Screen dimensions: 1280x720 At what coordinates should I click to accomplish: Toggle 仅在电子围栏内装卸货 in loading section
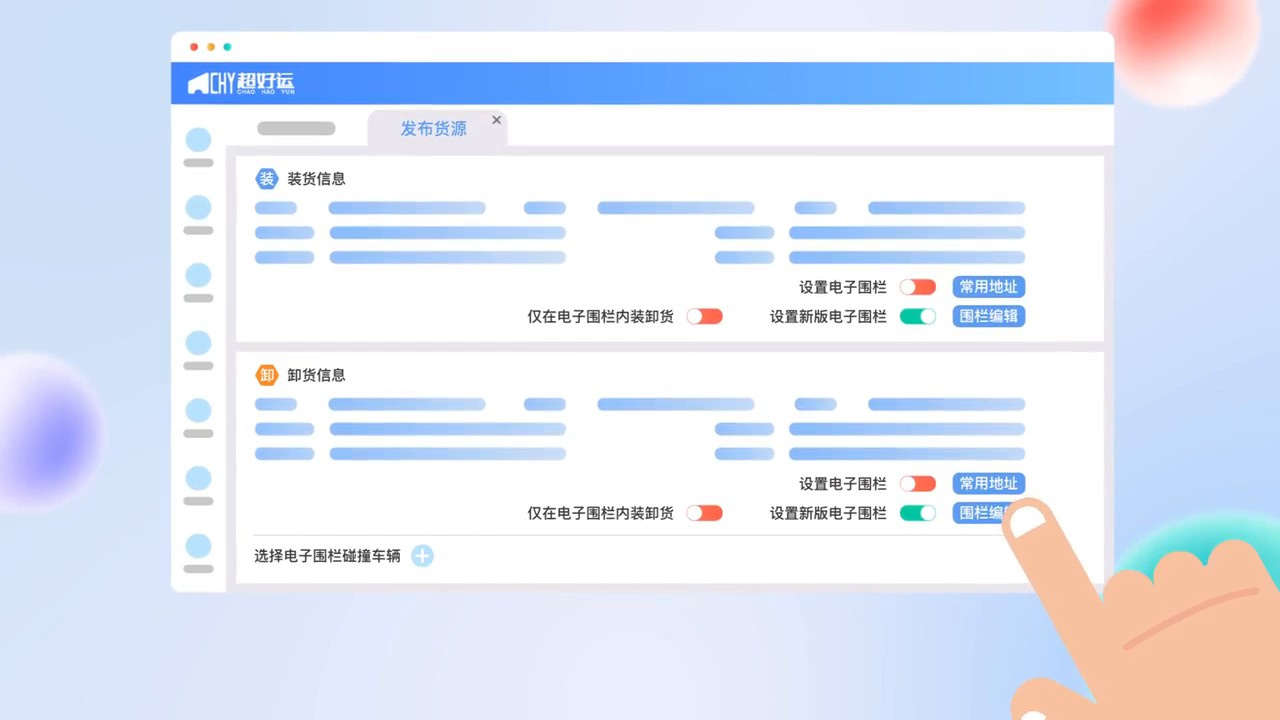704,316
